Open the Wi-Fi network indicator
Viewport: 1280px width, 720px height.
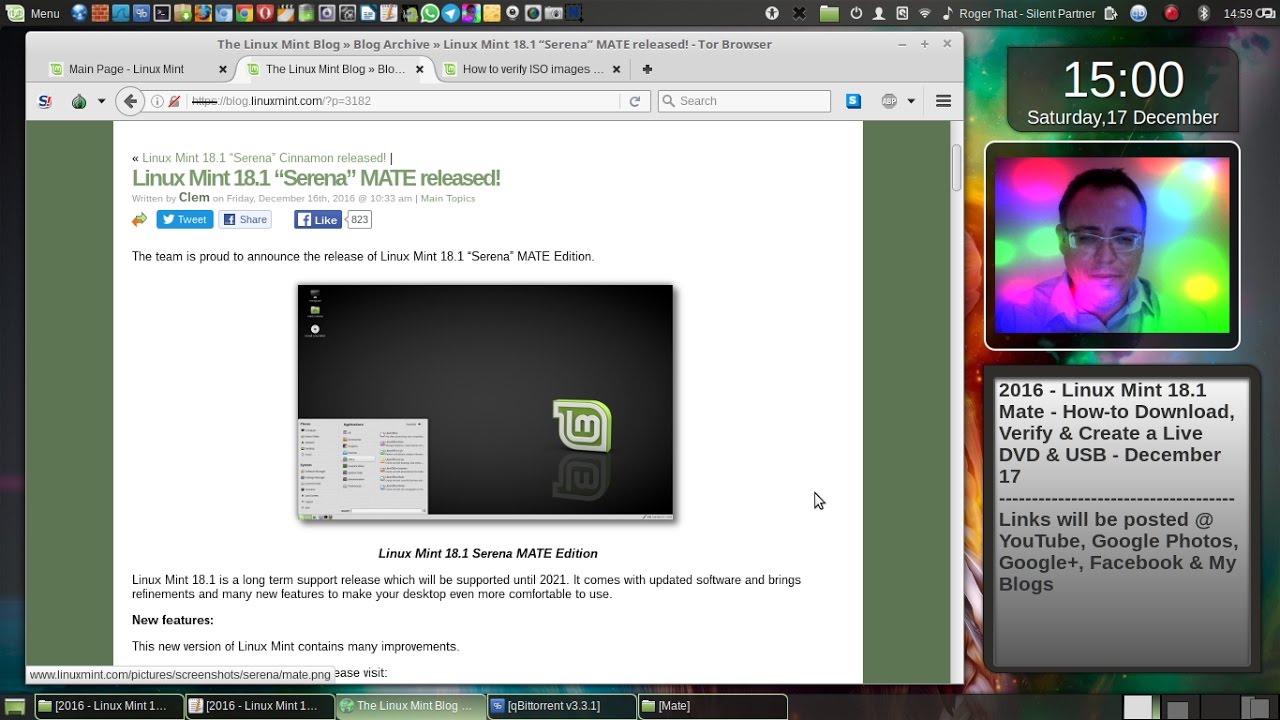[924, 13]
